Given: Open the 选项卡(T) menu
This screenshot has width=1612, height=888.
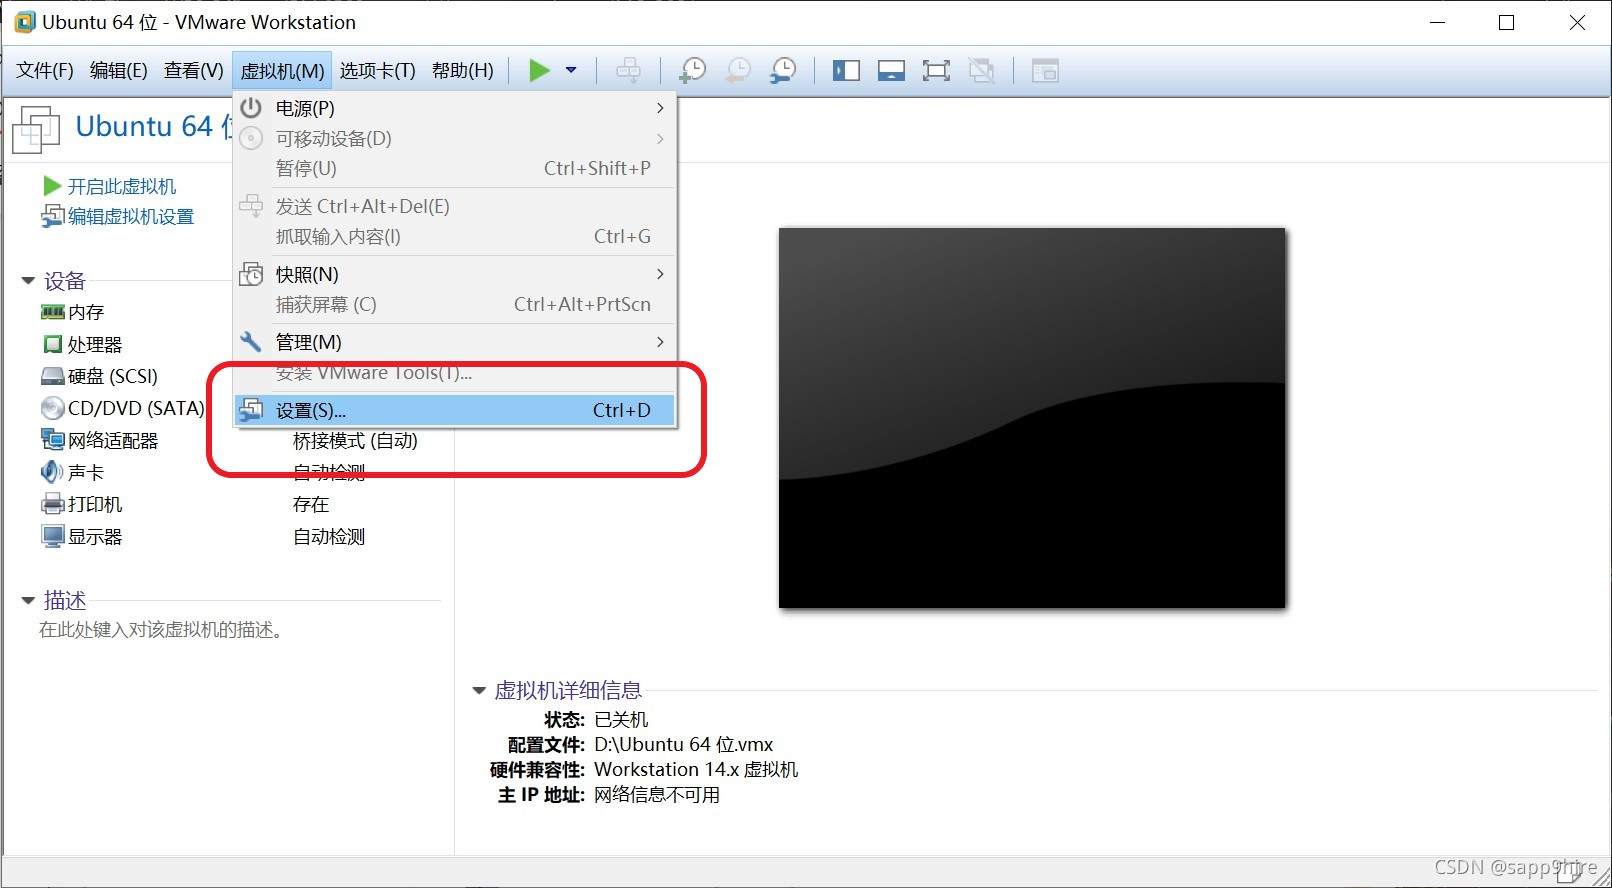Looking at the screenshot, I should pyautogui.click(x=377, y=70).
